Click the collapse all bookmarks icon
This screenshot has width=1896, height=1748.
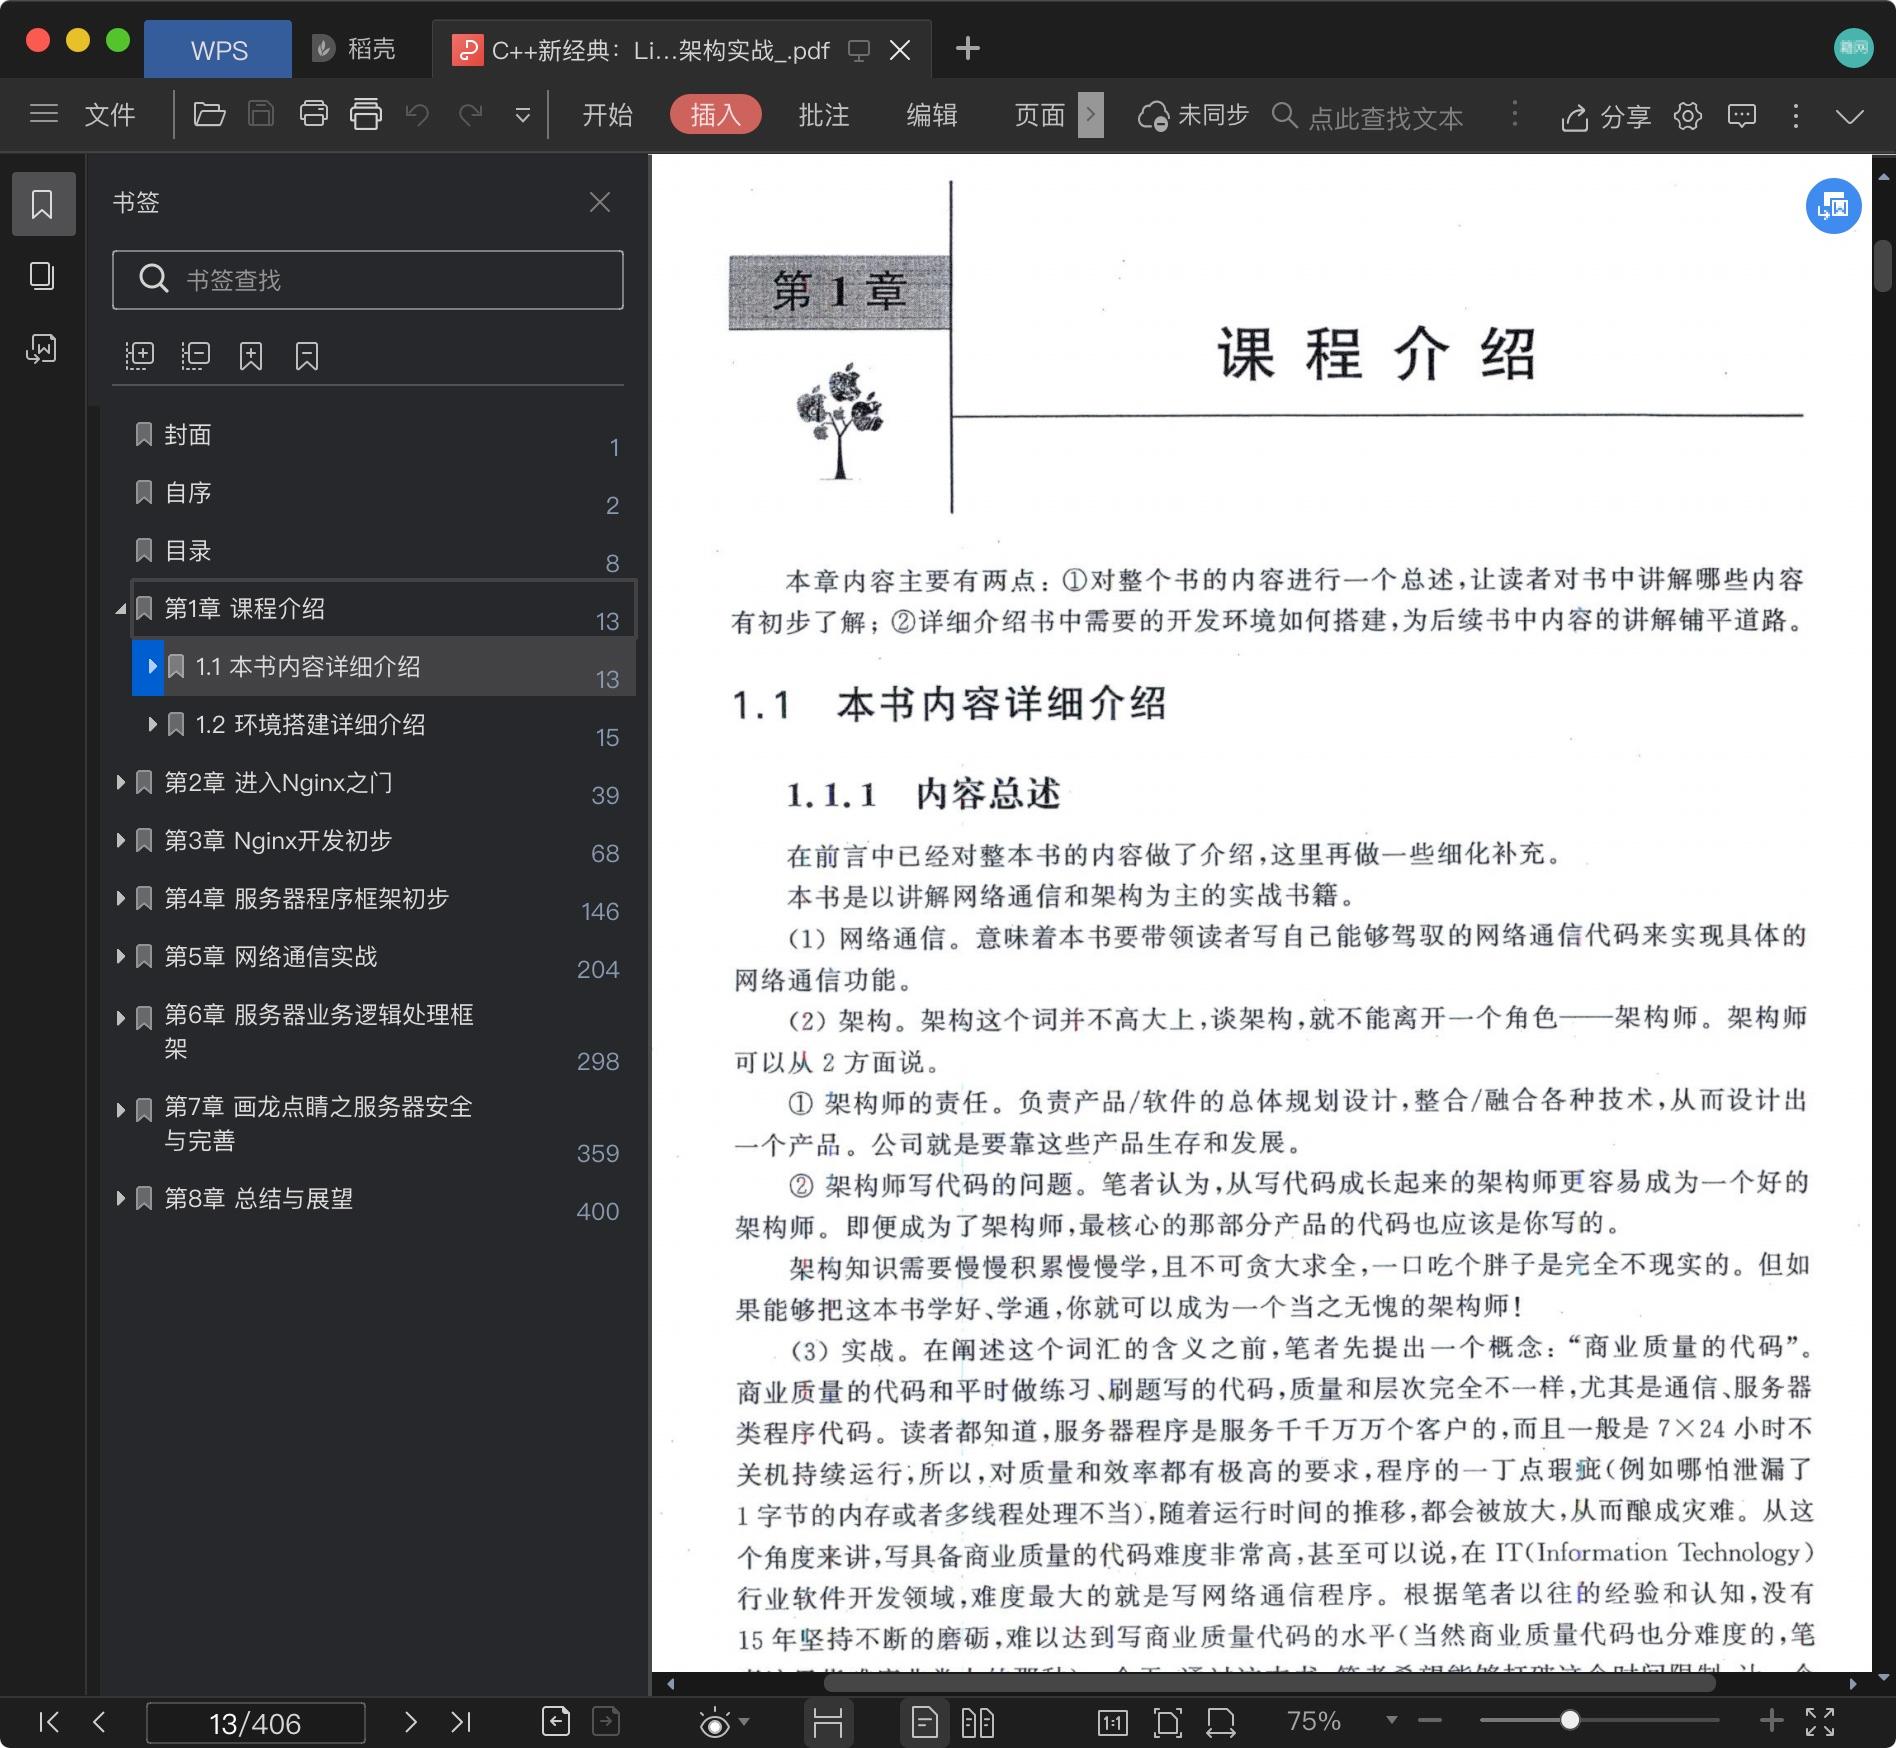pyautogui.click(x=195, y=356)
